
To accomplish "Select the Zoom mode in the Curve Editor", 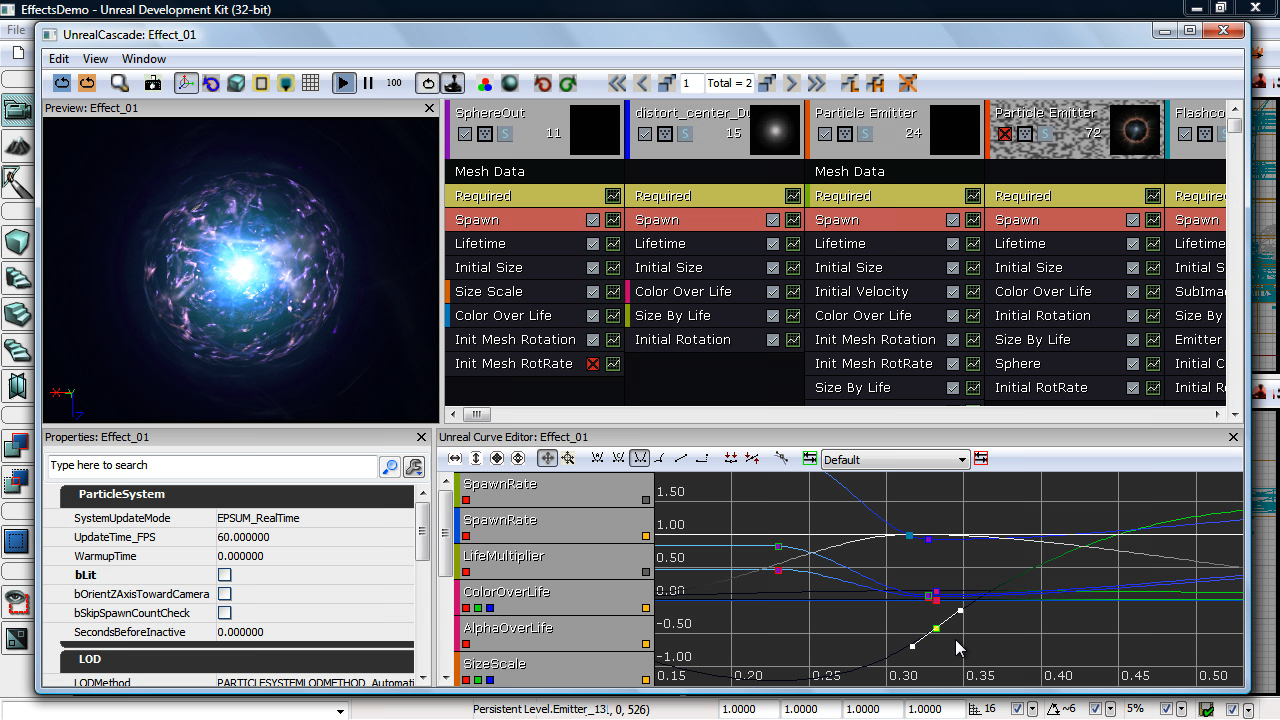I will (x=568, y=458).
